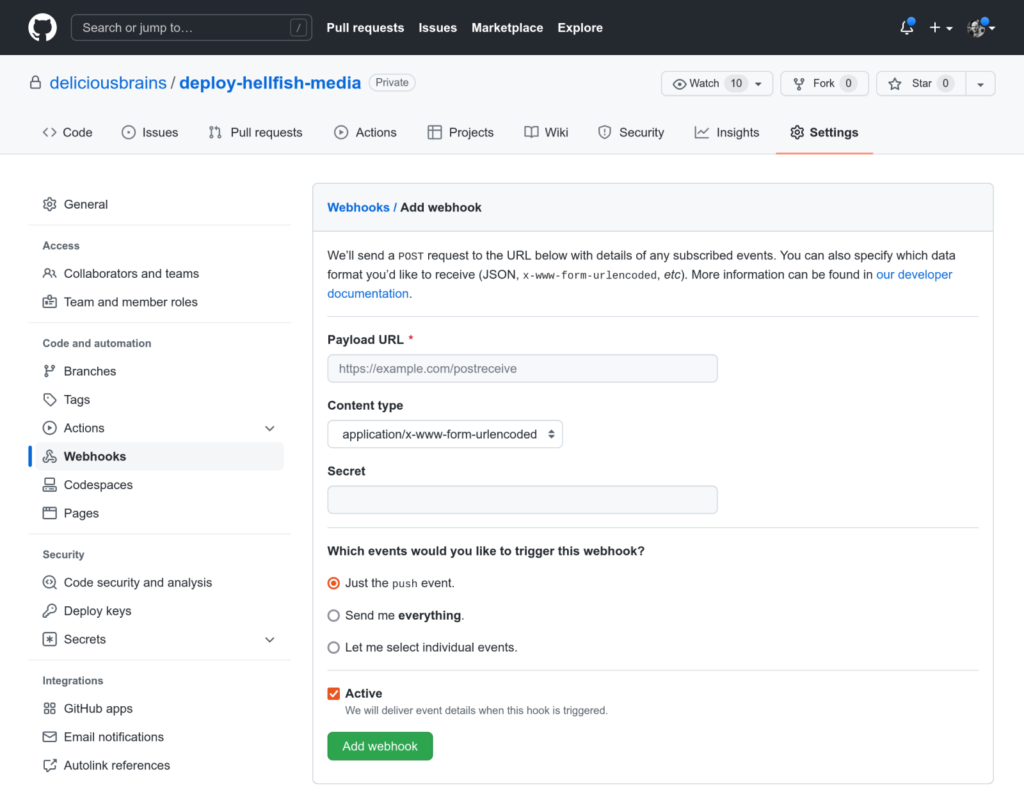Enable the 'Send me everything' option
This screenshot has width=1024, height=799.
[333, 615]
